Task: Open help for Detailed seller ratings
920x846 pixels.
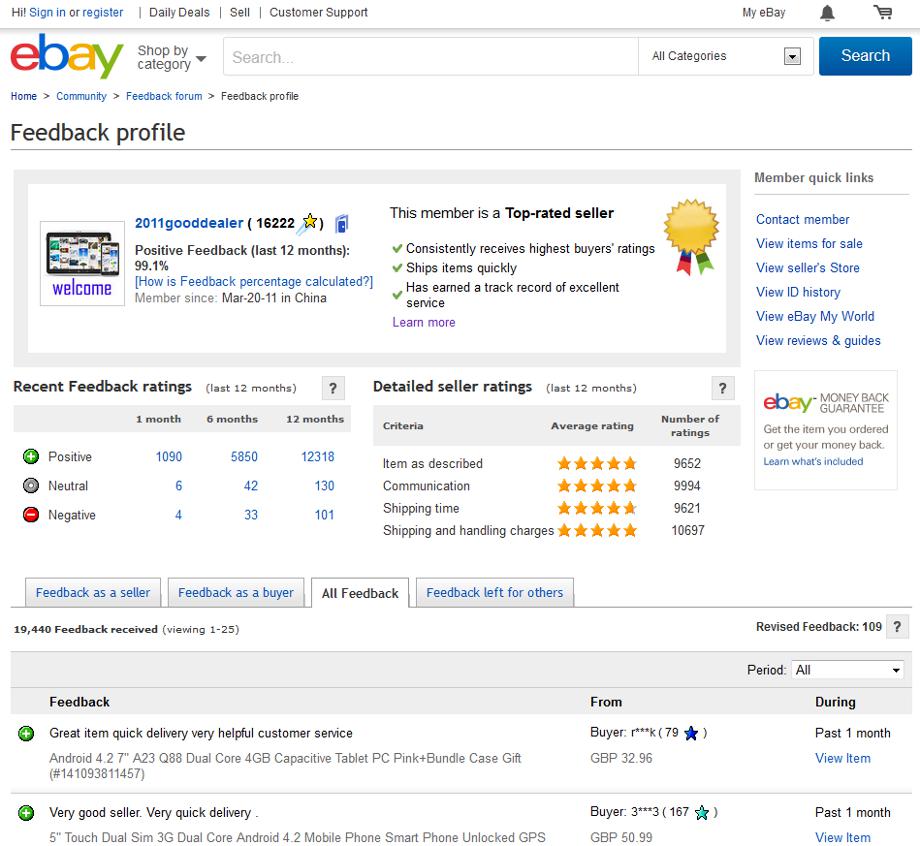Action: coord(723,388)
